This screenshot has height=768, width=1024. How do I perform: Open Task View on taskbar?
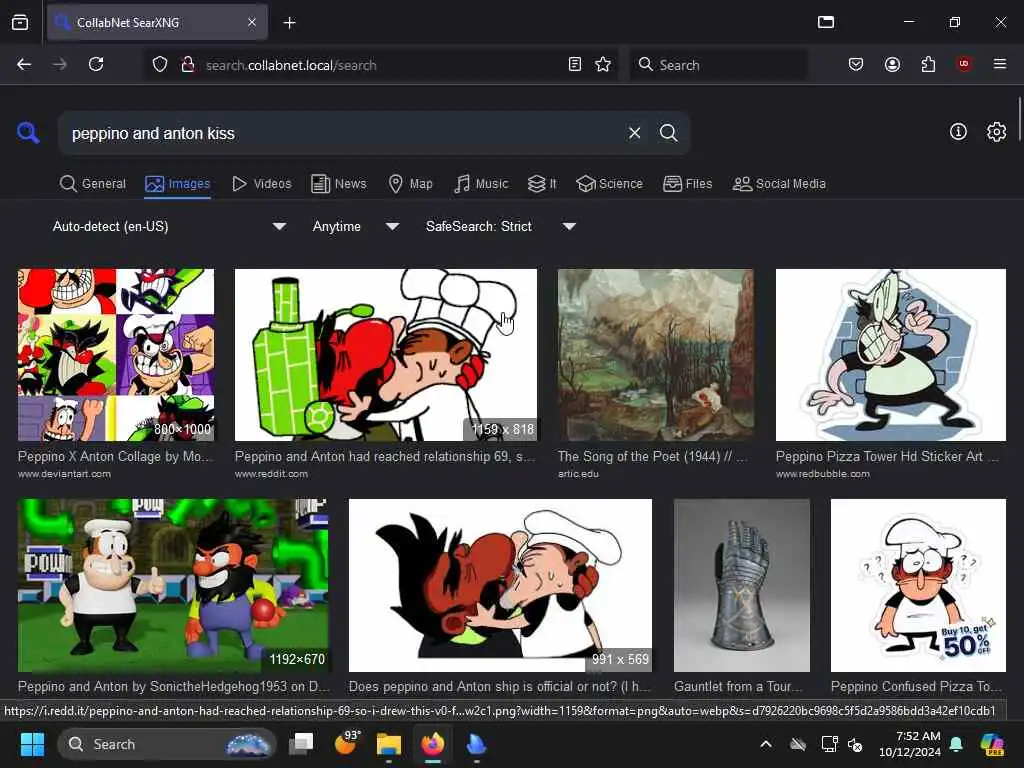(301, 744)
